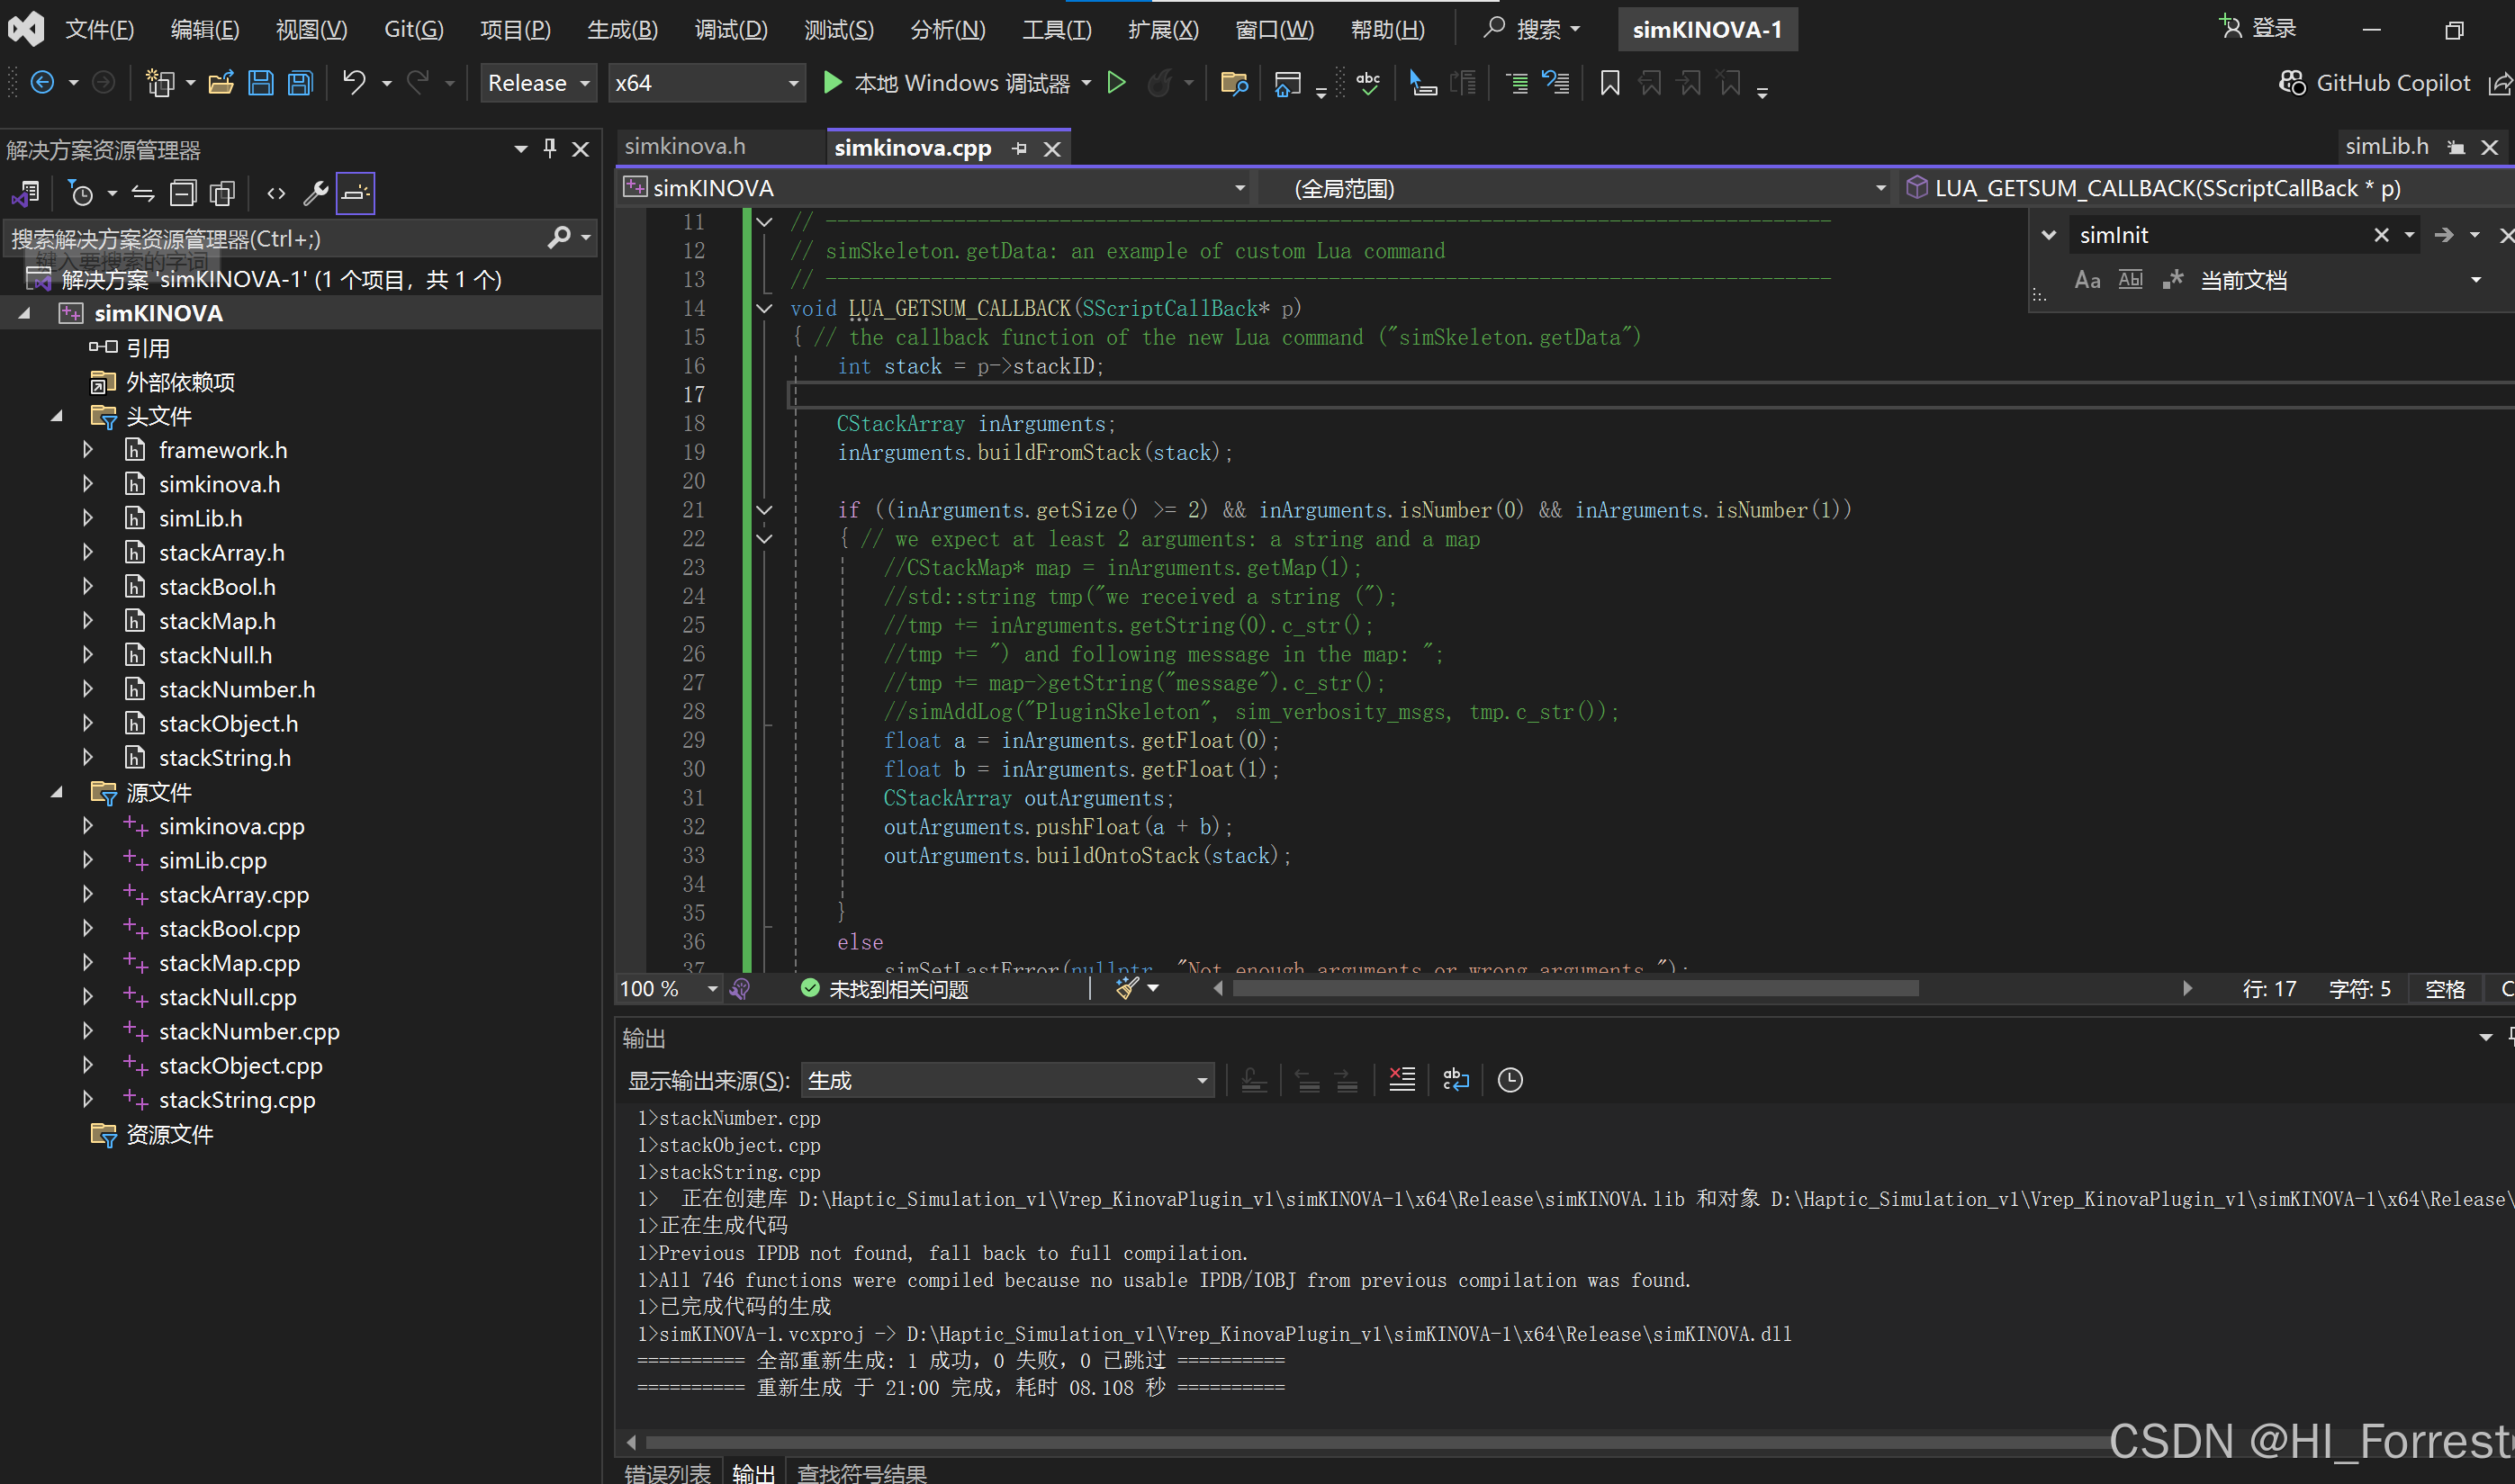The height and width of the screenshot is (1484, 2515).
Task: Click the Navigate Backward icon
Action: click(x=42, y=83)
